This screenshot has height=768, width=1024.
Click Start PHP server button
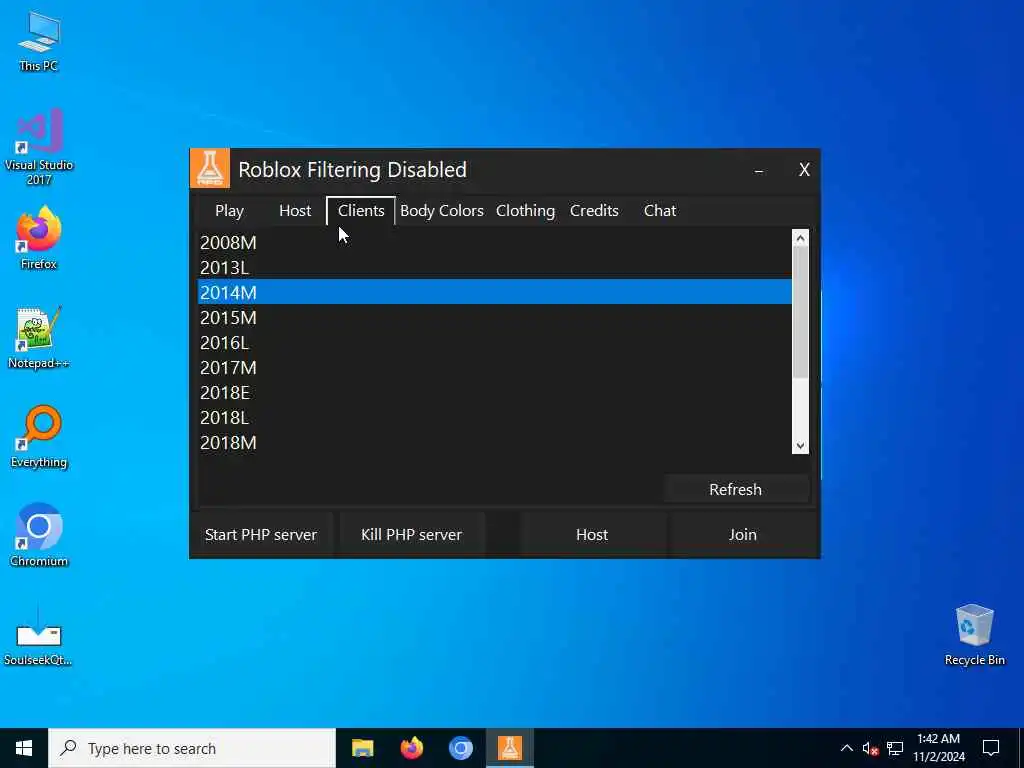point(261,534)
